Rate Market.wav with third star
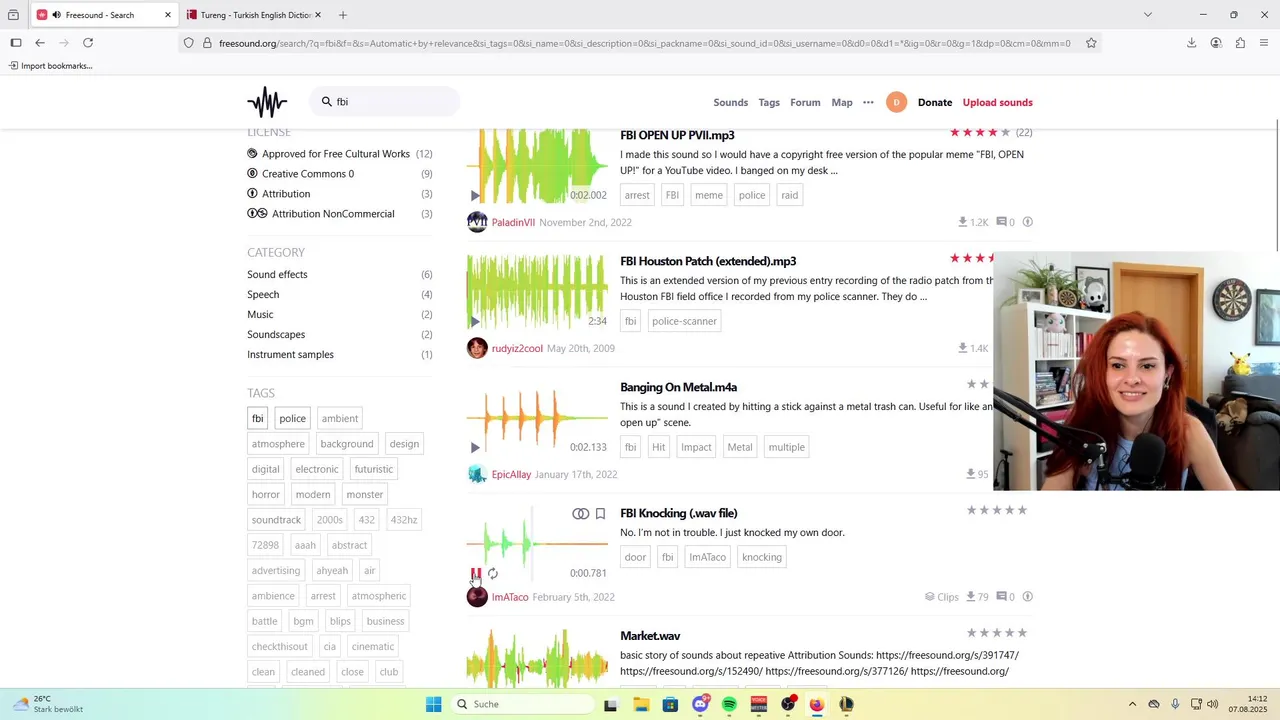 click(x=997, y=633)
